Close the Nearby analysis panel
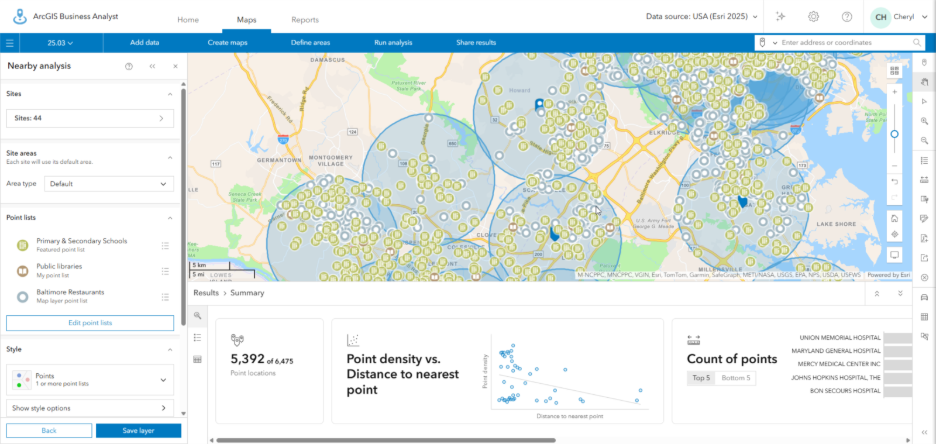The width and height of the screenshot is (936, 444). pyautogui.click(x=175, y=66)
